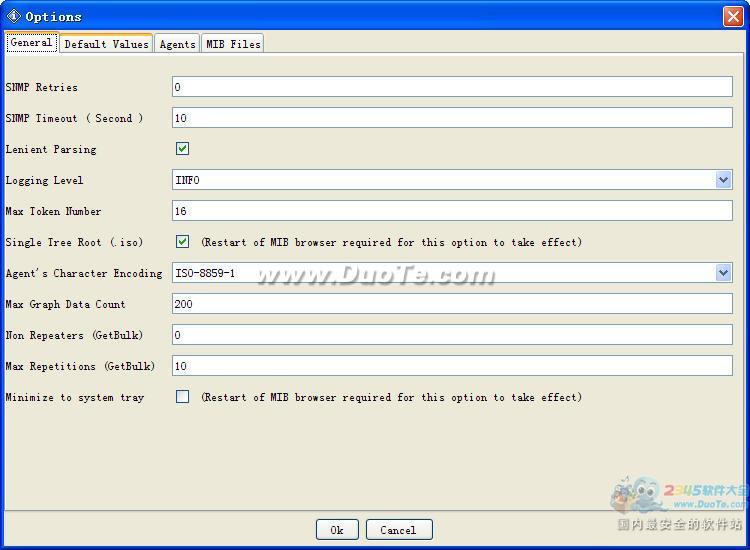
Task: Switch to the General tab
Action: point(32,43)
